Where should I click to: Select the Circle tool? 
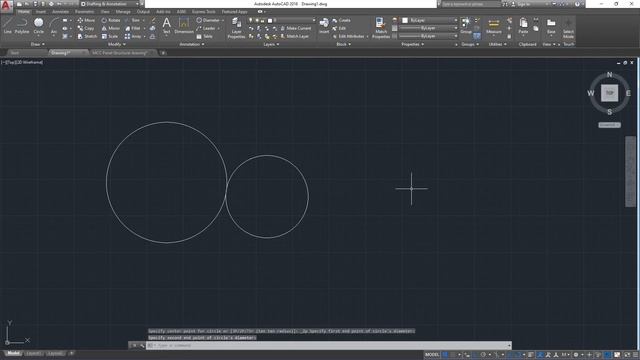click(38, 25)
